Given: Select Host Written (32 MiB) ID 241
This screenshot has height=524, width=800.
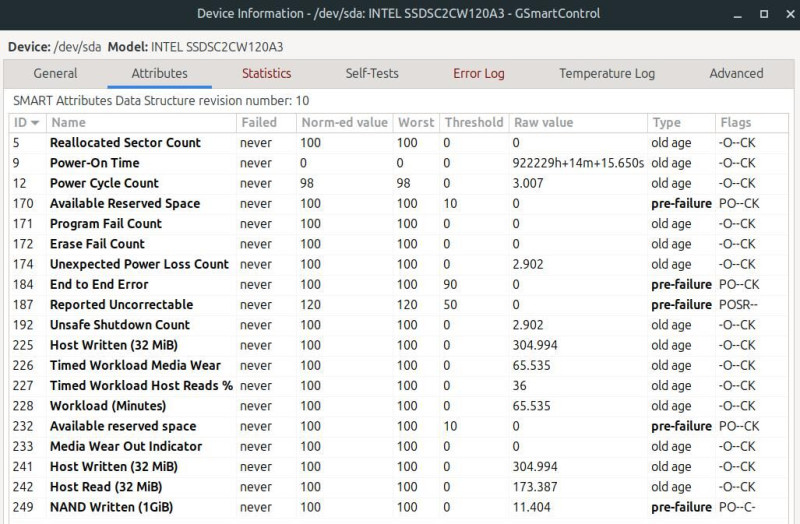Looking at the screenshot, I should click(x=399, y=467).
